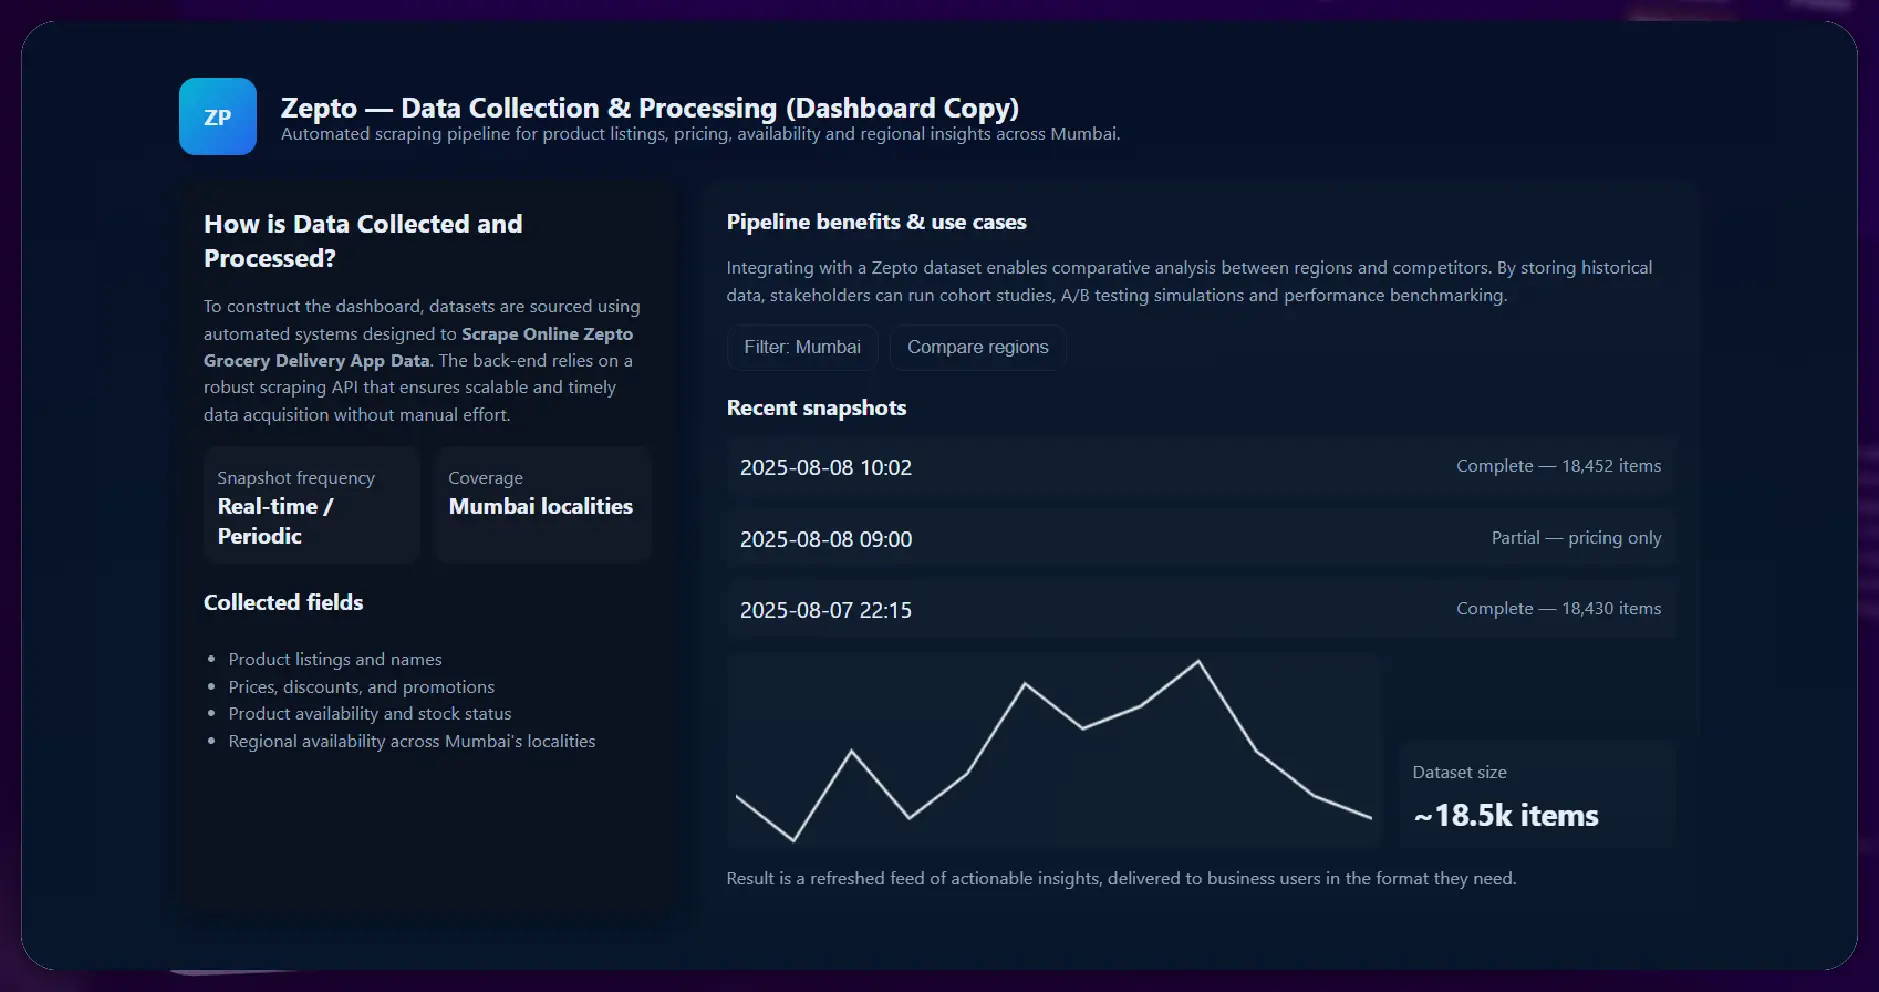Click the ZP logo icon
Screen dimensions: 1879x992
[x=218, y=117]
